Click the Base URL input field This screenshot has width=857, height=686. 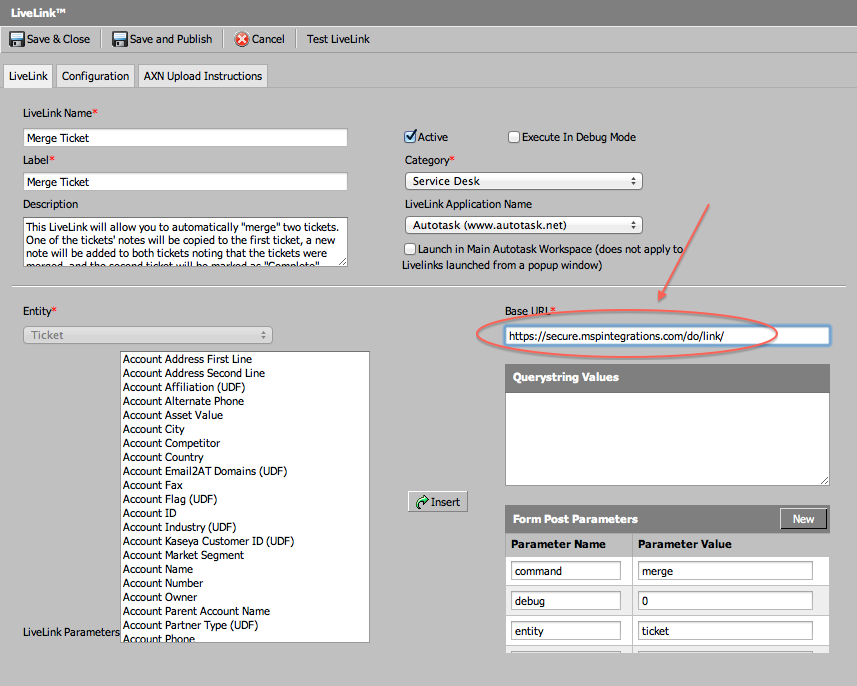667,336
